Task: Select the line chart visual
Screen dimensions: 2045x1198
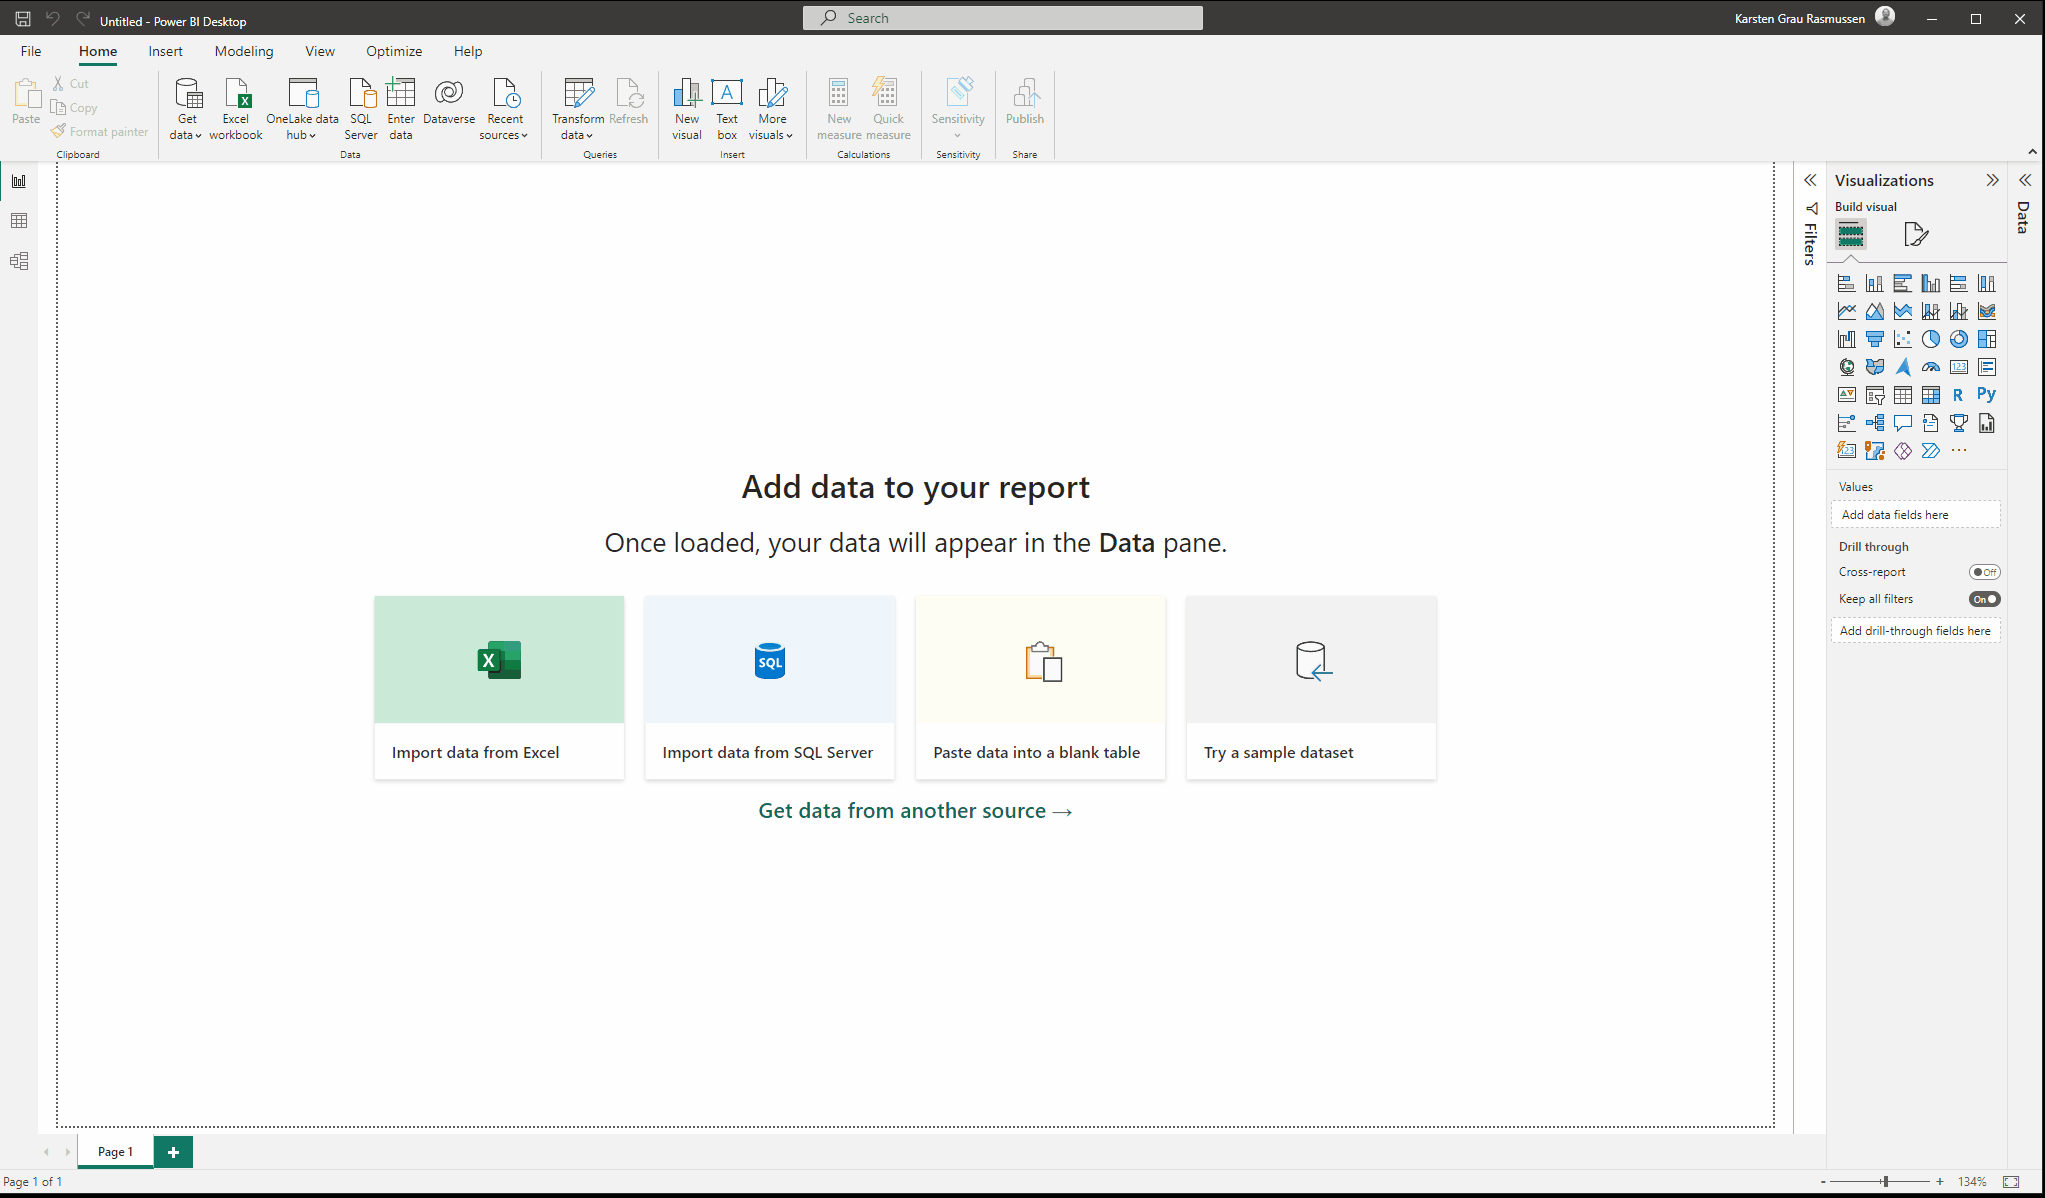Action: (1847, 312)
